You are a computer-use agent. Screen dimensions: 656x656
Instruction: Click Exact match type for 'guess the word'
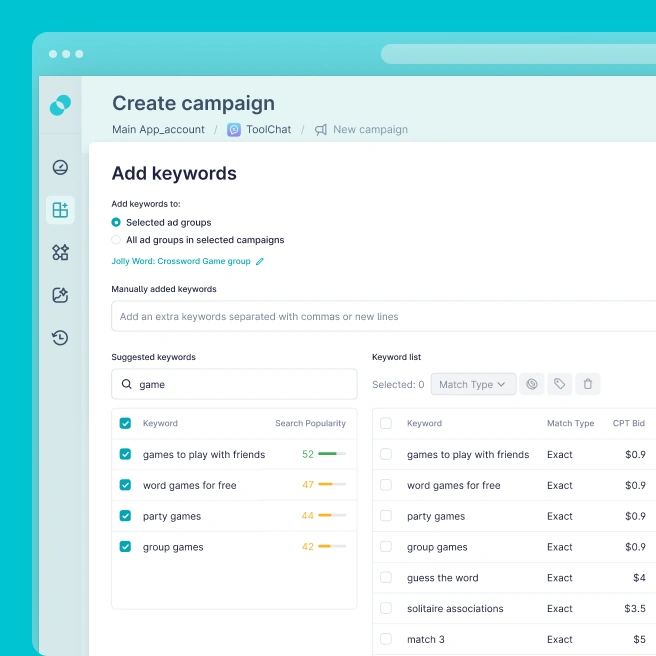[x=559, y=578]
